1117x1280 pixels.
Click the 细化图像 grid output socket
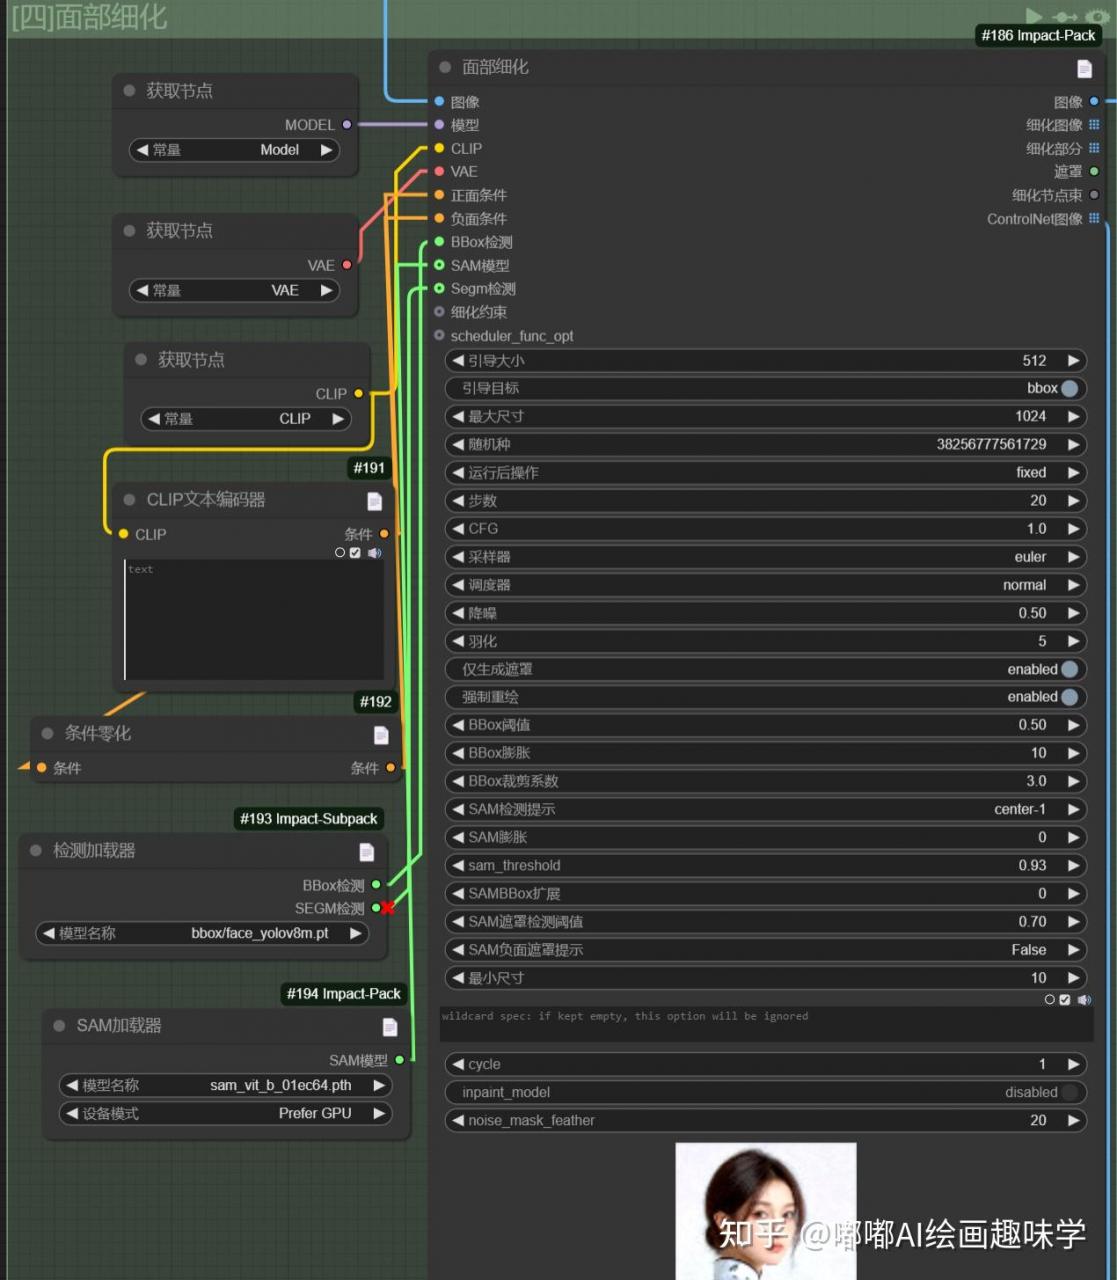(x=1094, y=125)
